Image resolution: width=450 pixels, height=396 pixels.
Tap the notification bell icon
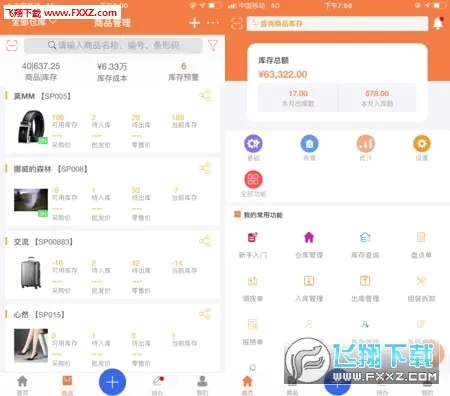tap(438, 23)
